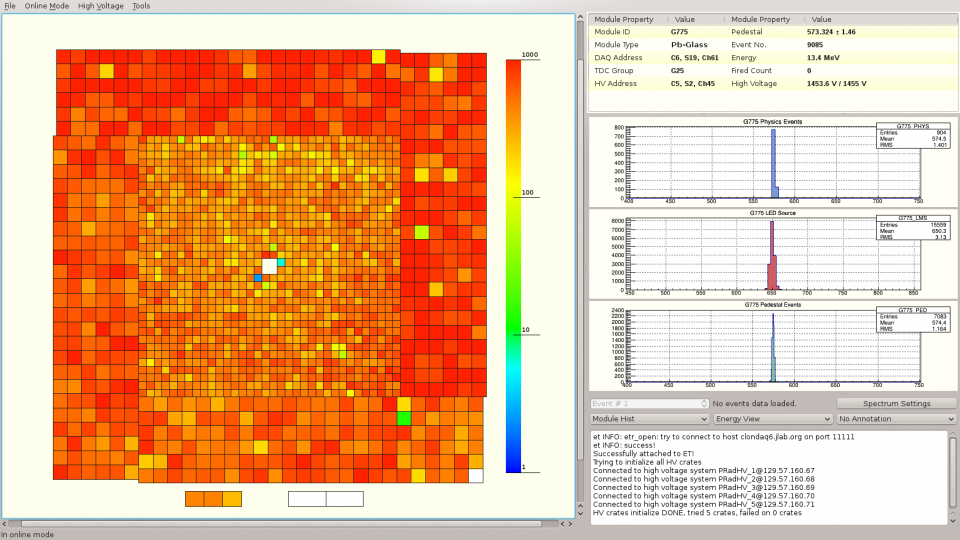The width and height of the screenshot is (960, 540).
Task: Click the orange three-box group below the detector
Action: coord(214,499)
